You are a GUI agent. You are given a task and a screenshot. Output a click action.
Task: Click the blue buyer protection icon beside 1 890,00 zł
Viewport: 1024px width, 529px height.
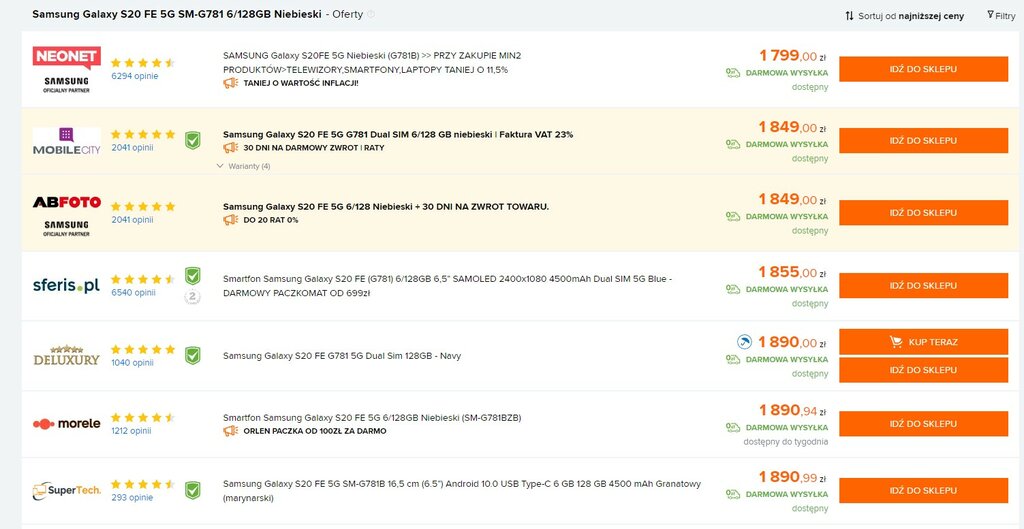(x=744, y=342)
